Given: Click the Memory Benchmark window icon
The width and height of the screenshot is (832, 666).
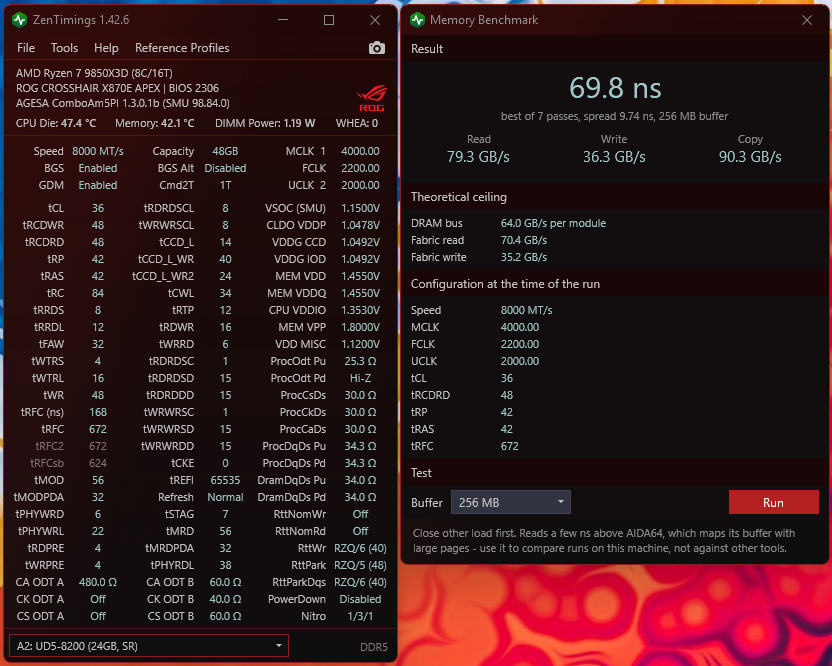Looking at the screenshot, I should (x=418, y=20).
